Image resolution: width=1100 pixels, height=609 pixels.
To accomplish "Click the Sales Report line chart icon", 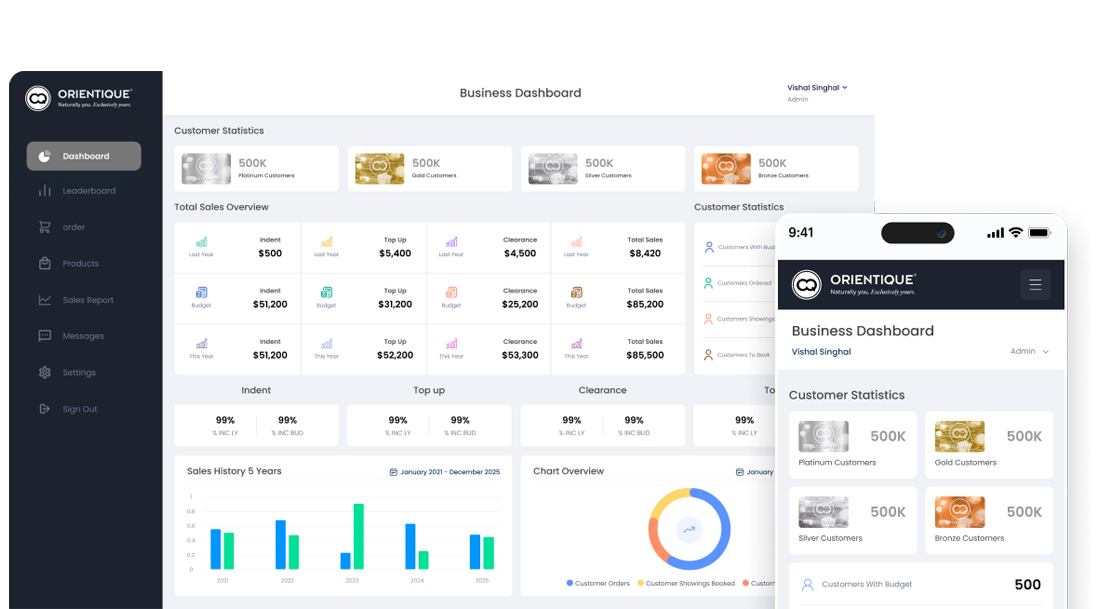I will click(45, 300).
